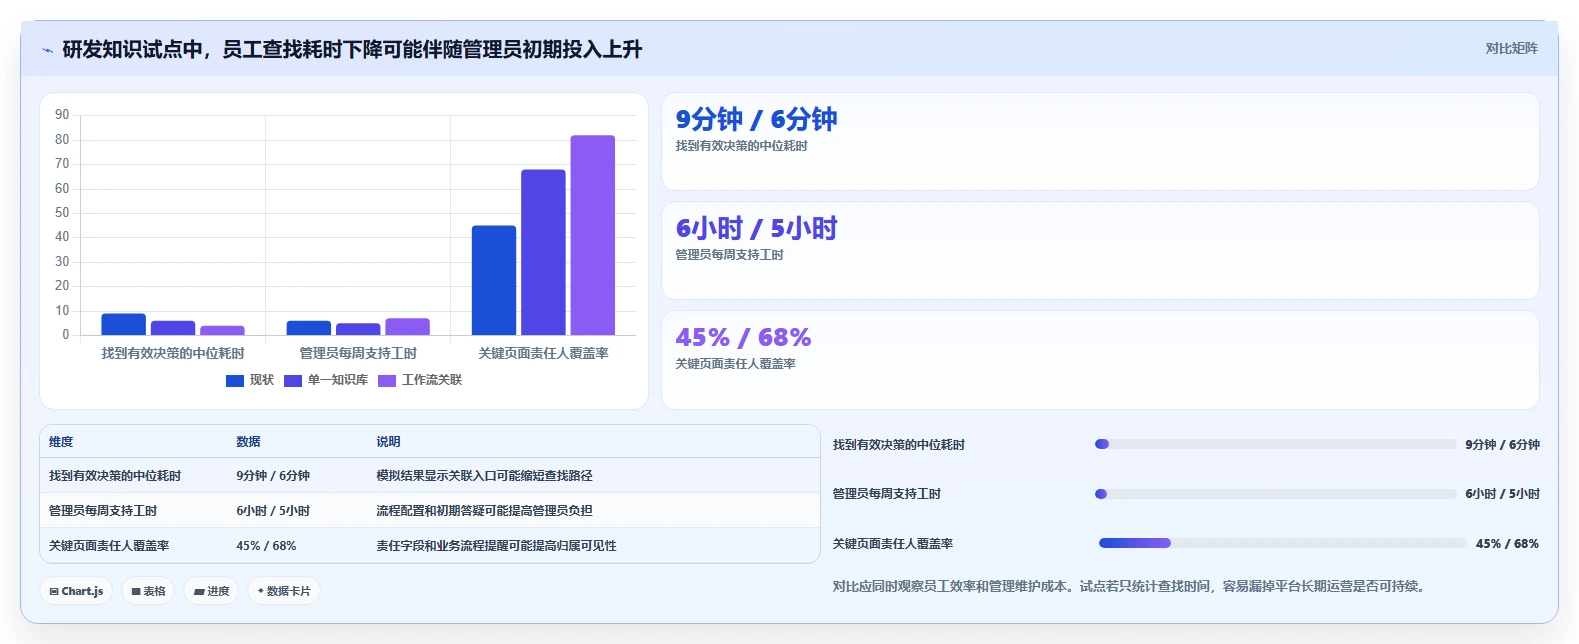1579x644 pixels.
Task: Click the Chart.js tag chip
Action: click(x=76, y=591)
